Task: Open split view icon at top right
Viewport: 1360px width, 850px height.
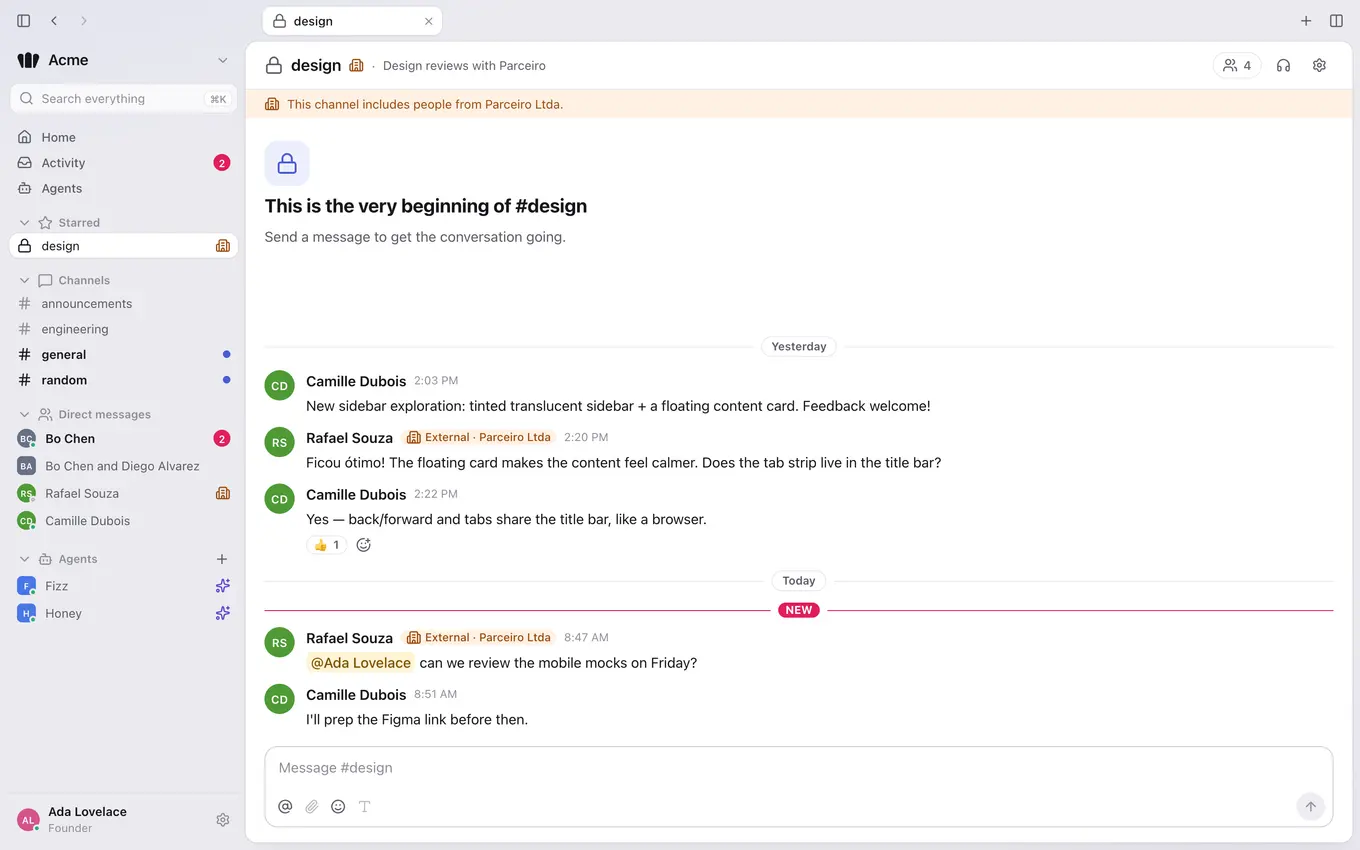Action: coord(1336,21)
